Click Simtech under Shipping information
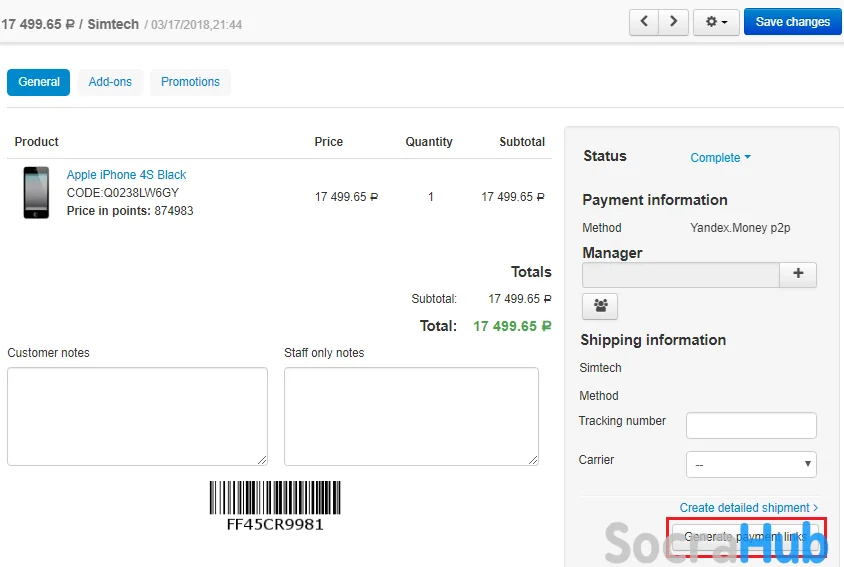844x567 pixels. (x=600, y=368)
